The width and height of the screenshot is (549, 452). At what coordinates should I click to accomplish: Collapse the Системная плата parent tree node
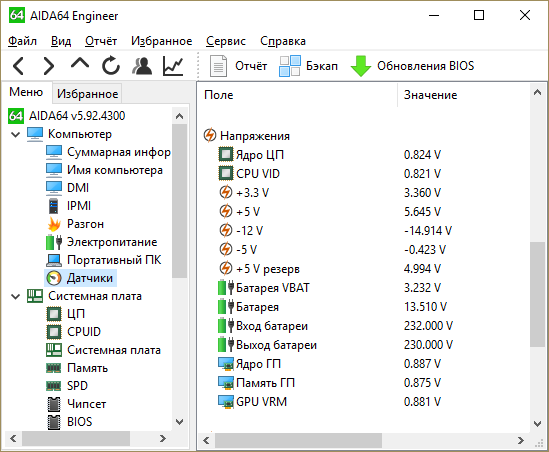pos(15,297)
